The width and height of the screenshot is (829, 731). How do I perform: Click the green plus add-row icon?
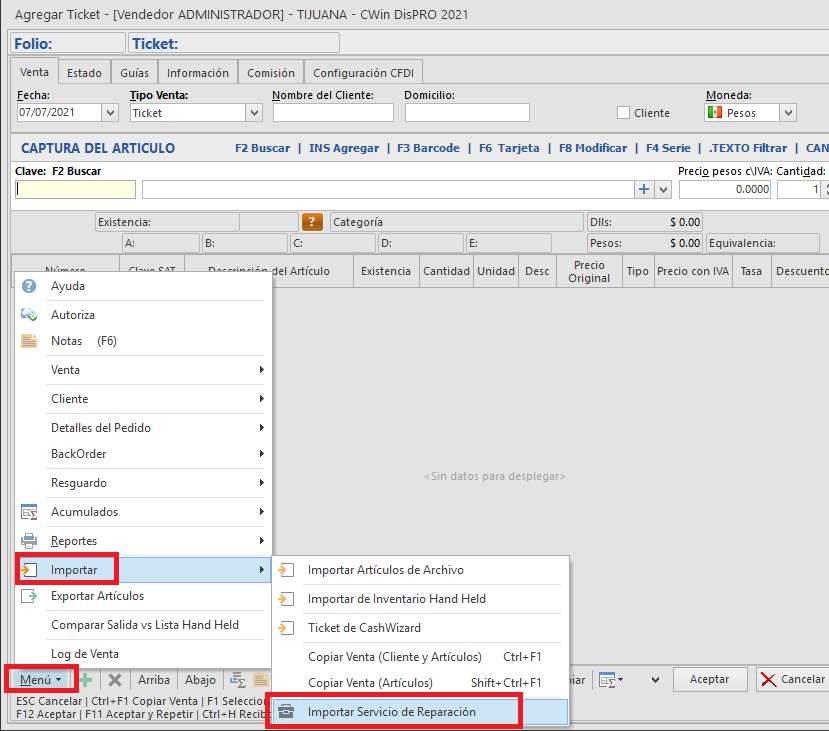[86, 679]
